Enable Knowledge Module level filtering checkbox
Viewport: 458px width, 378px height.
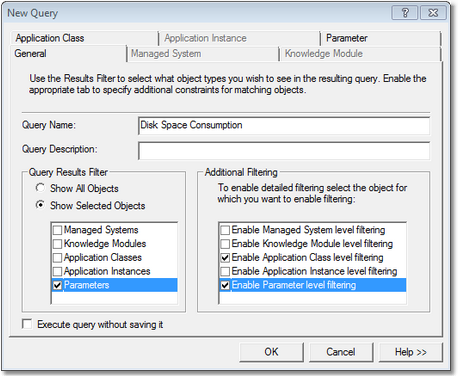pyautogui.click(x=225, y=244)
